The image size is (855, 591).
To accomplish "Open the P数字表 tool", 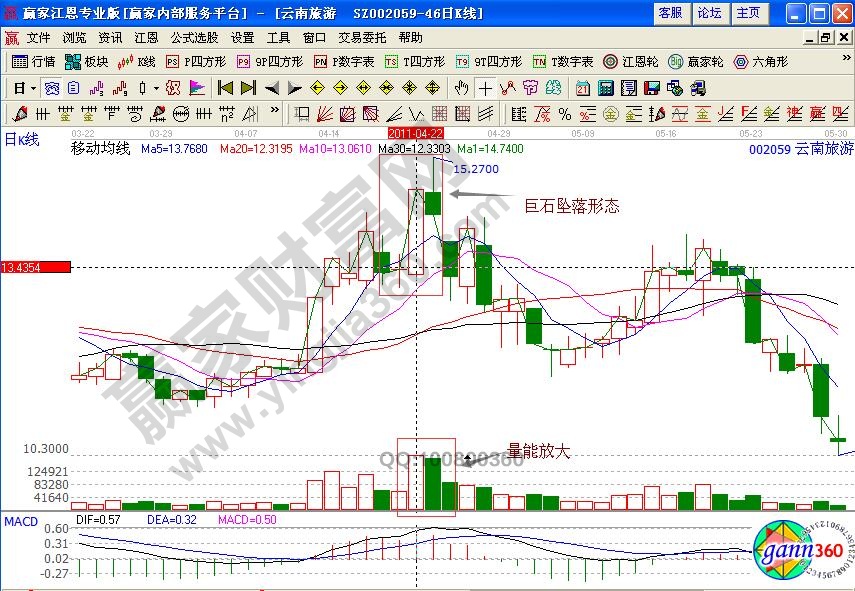I will 344,62.
